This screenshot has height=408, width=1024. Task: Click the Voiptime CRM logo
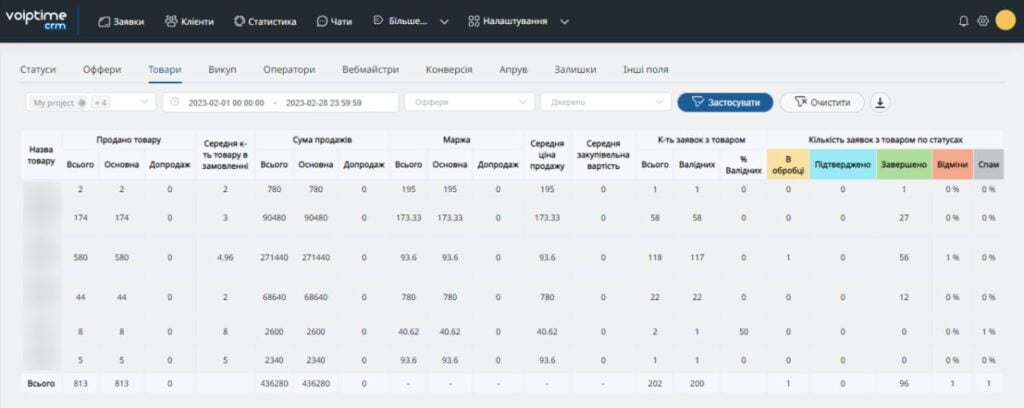36,20
